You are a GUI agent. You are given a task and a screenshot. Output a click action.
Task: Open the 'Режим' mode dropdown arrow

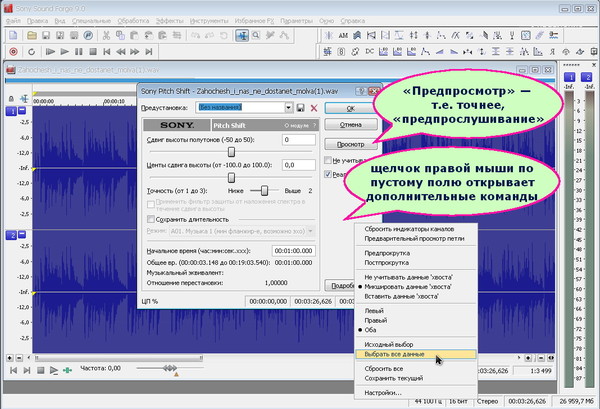[311, 231]
